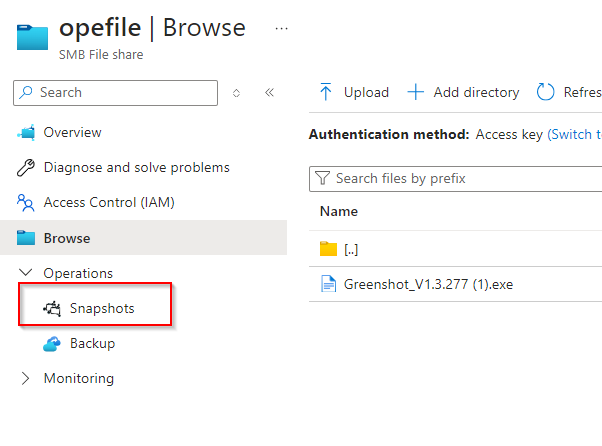Open the more options ellipsis menu

[x=281, y=28]
